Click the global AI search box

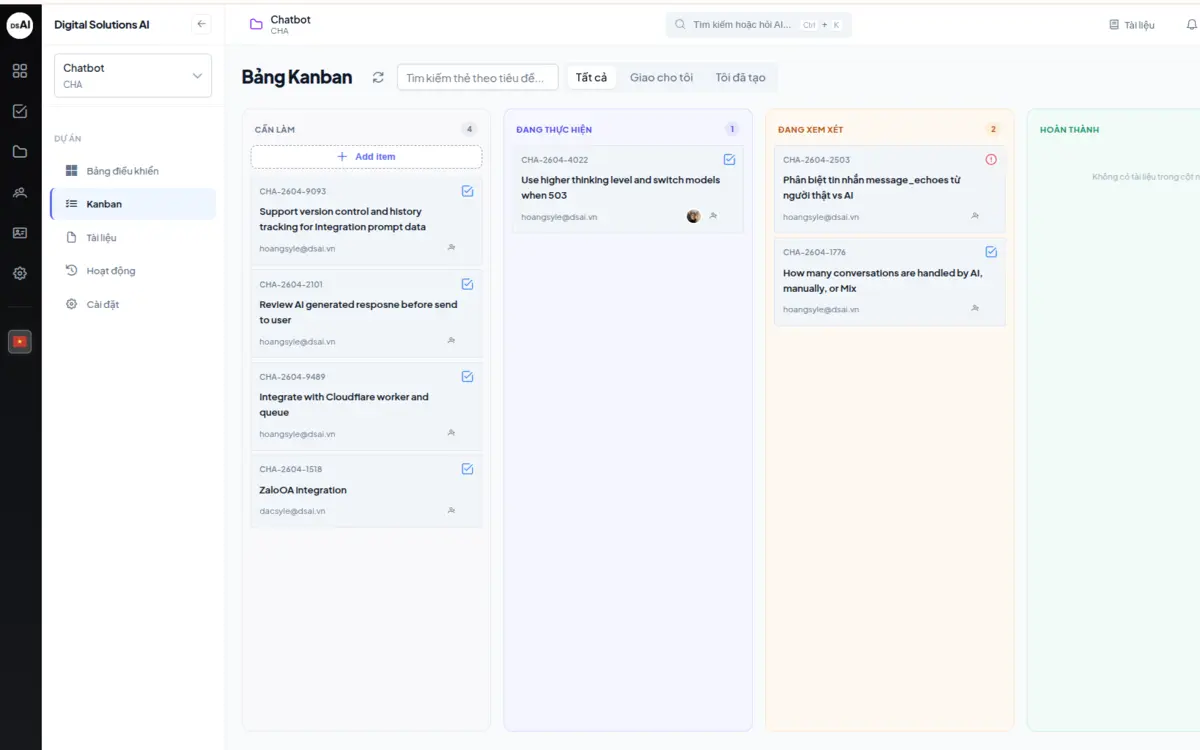coord(759,25)
